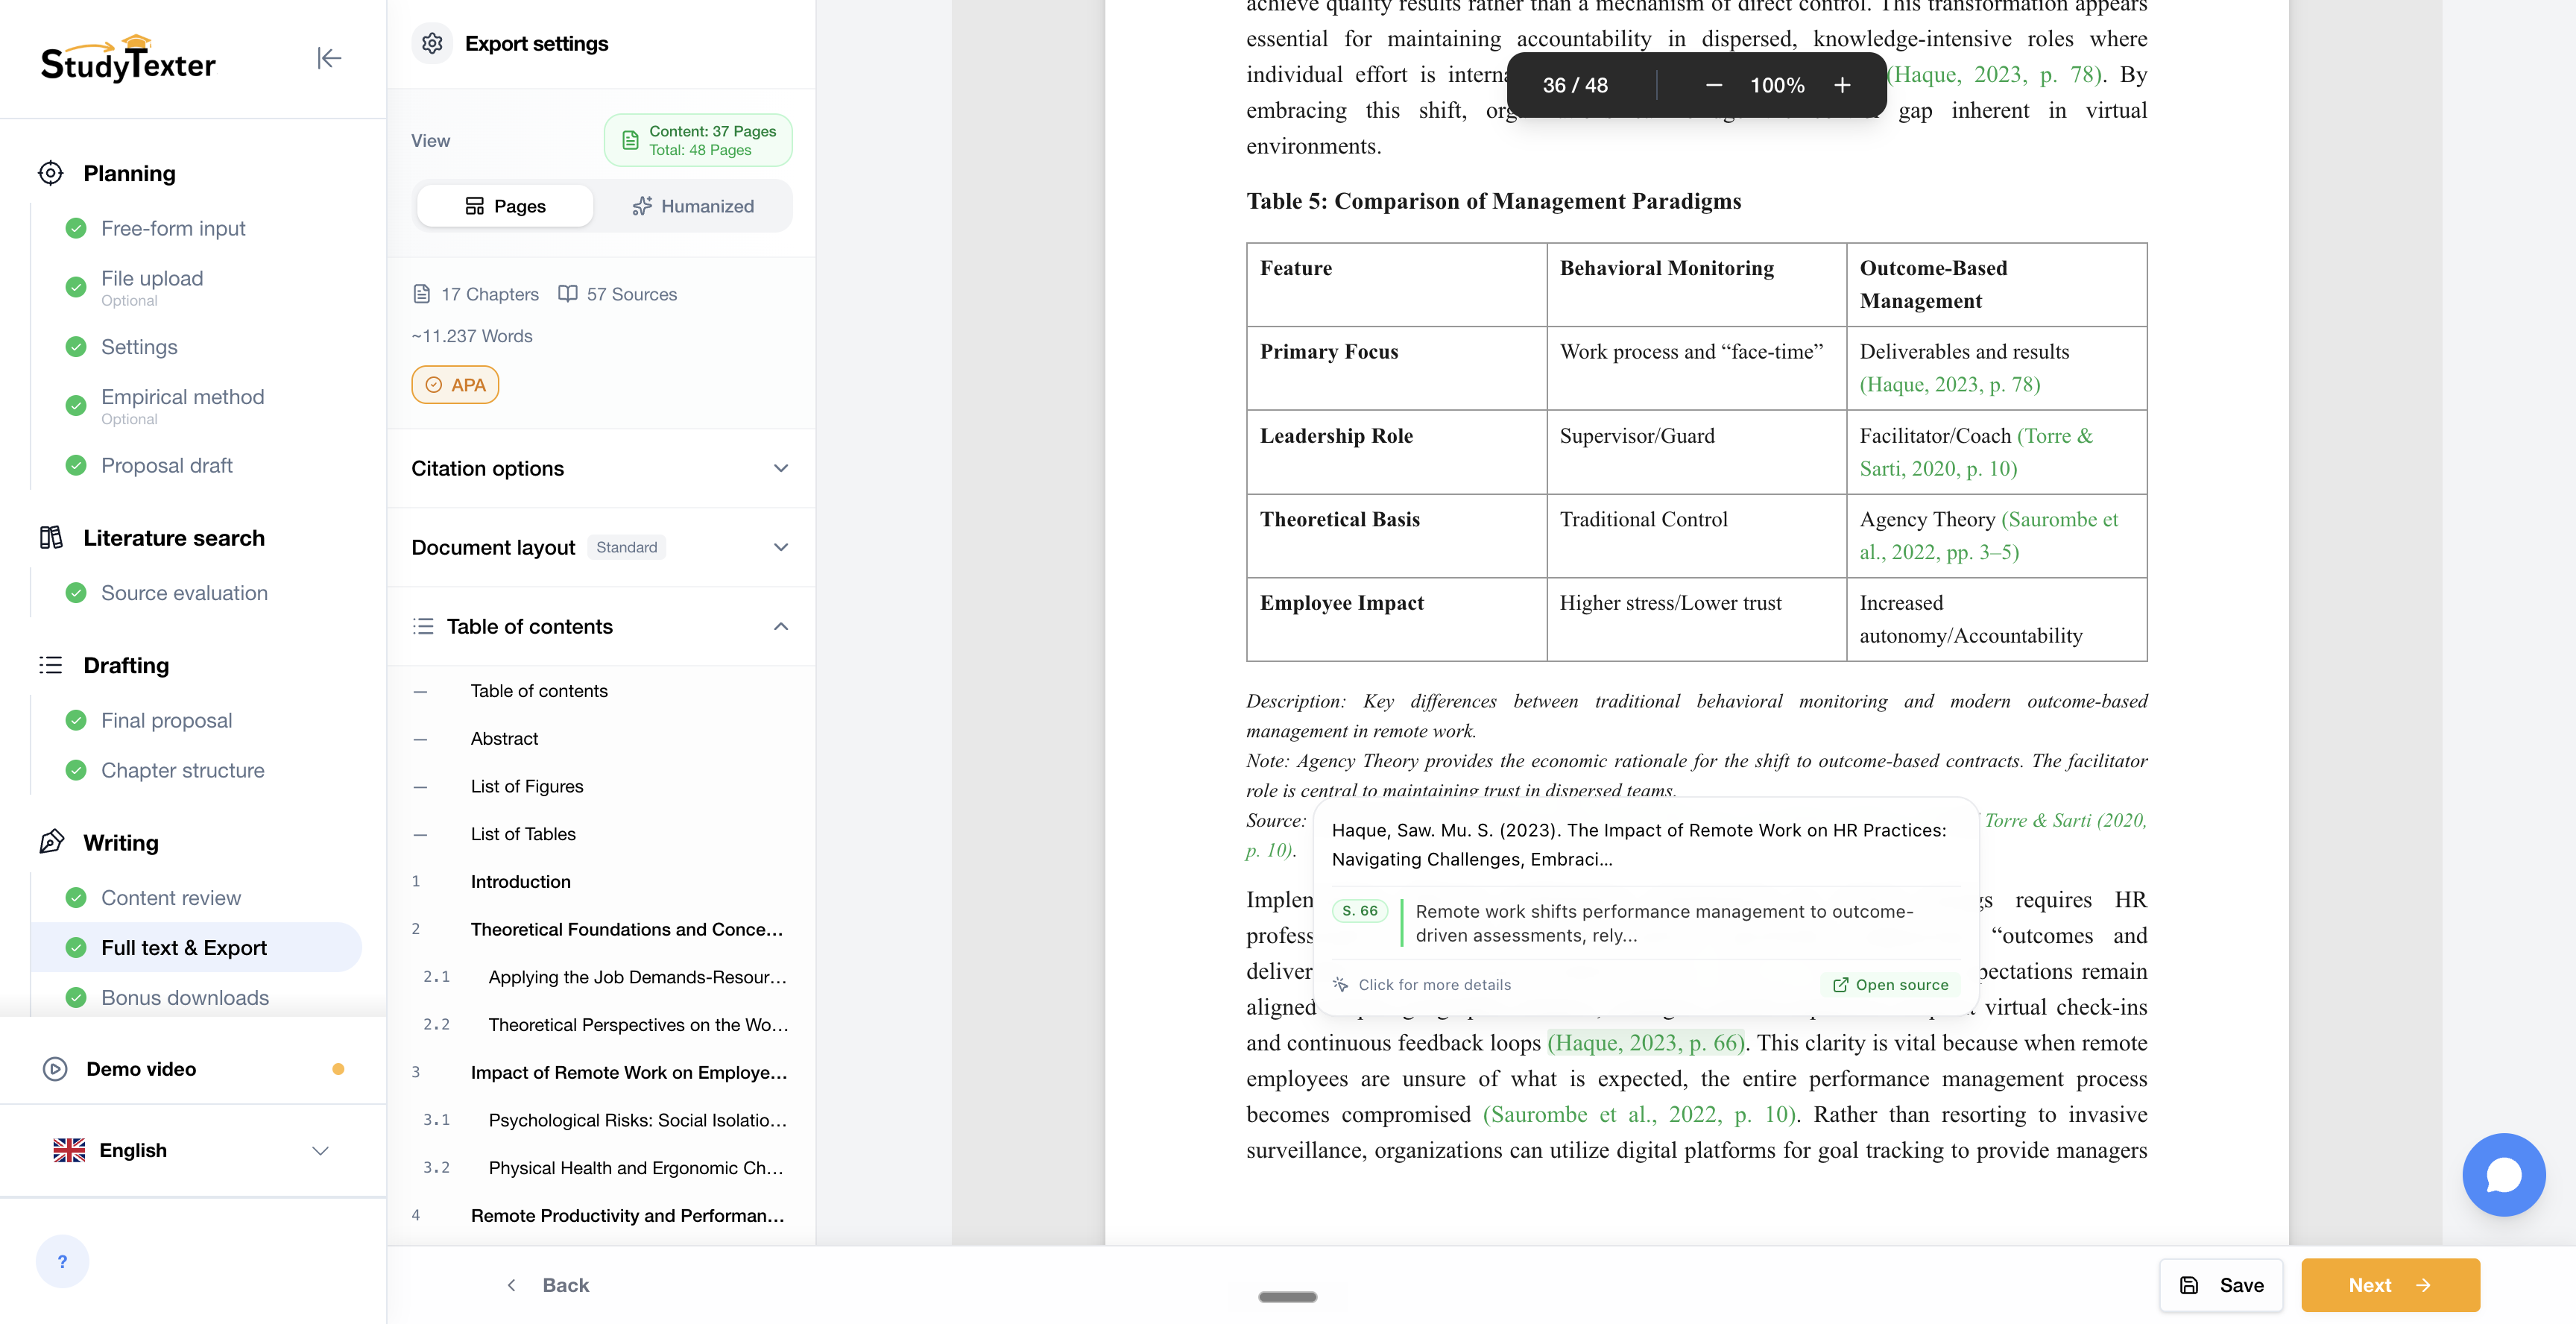Select Full text & Export step
This screenshot has height=1324, width=2576.
click(196, 947)
